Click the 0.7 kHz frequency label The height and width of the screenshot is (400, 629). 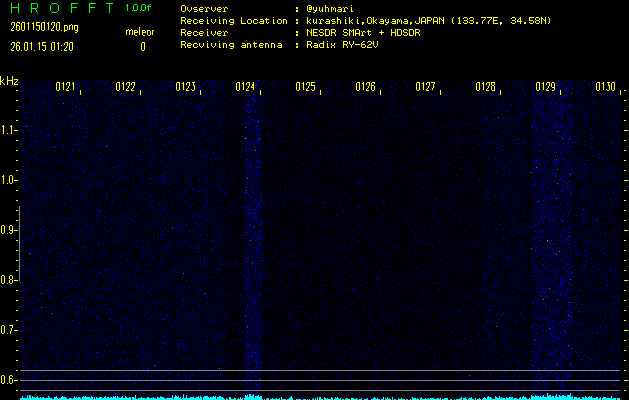(x=9, y=330)
